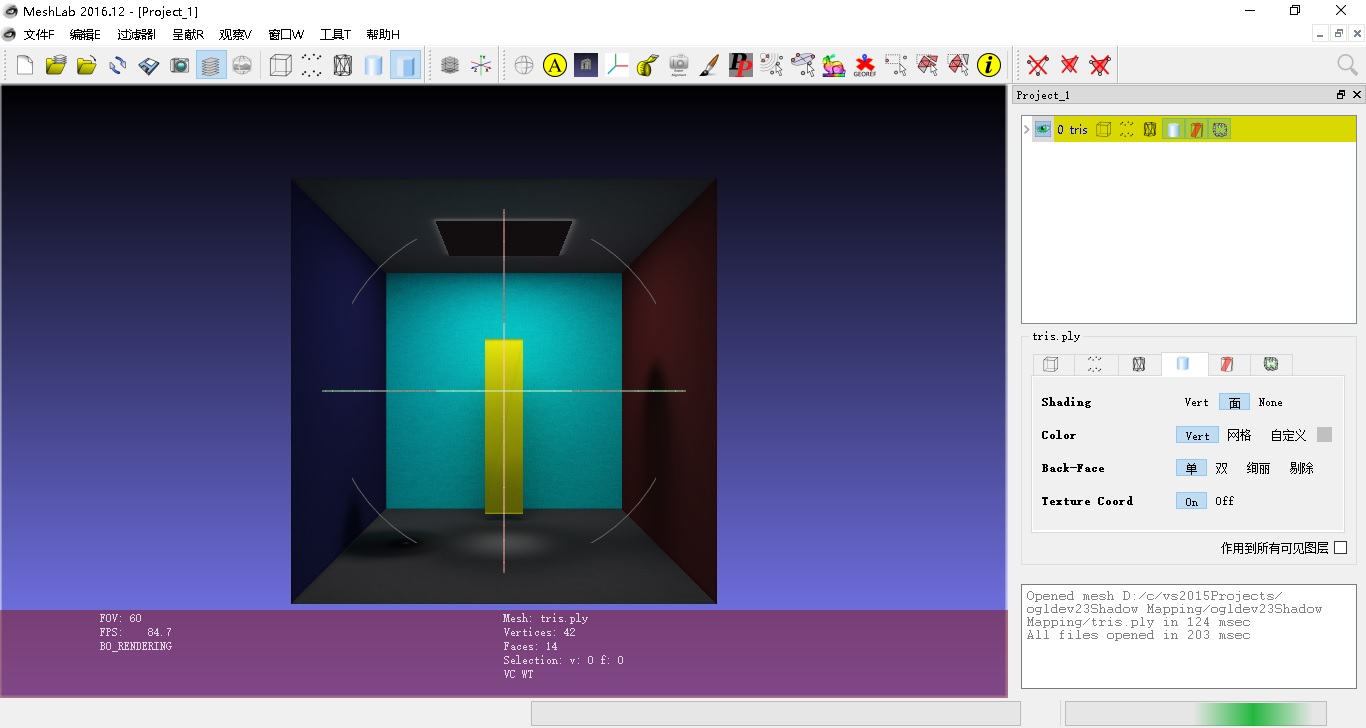1366x728 pixels.
Task: Select the reference axis manipulator tool
Action: pyautogui.click(x=617, y=66)
